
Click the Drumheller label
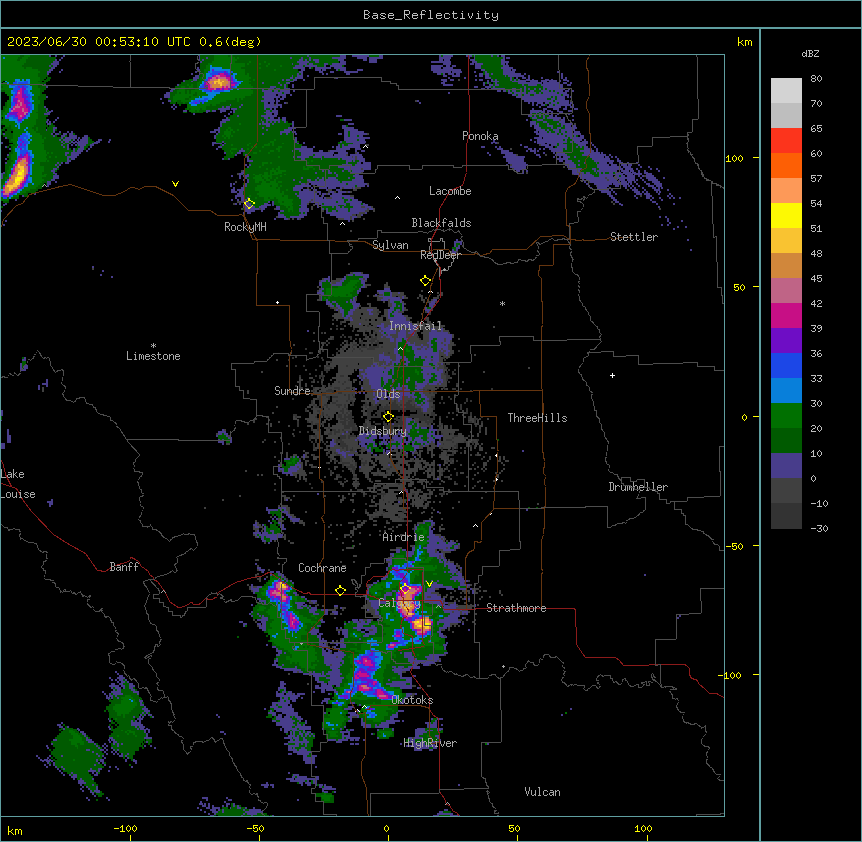tap(638, 487)
